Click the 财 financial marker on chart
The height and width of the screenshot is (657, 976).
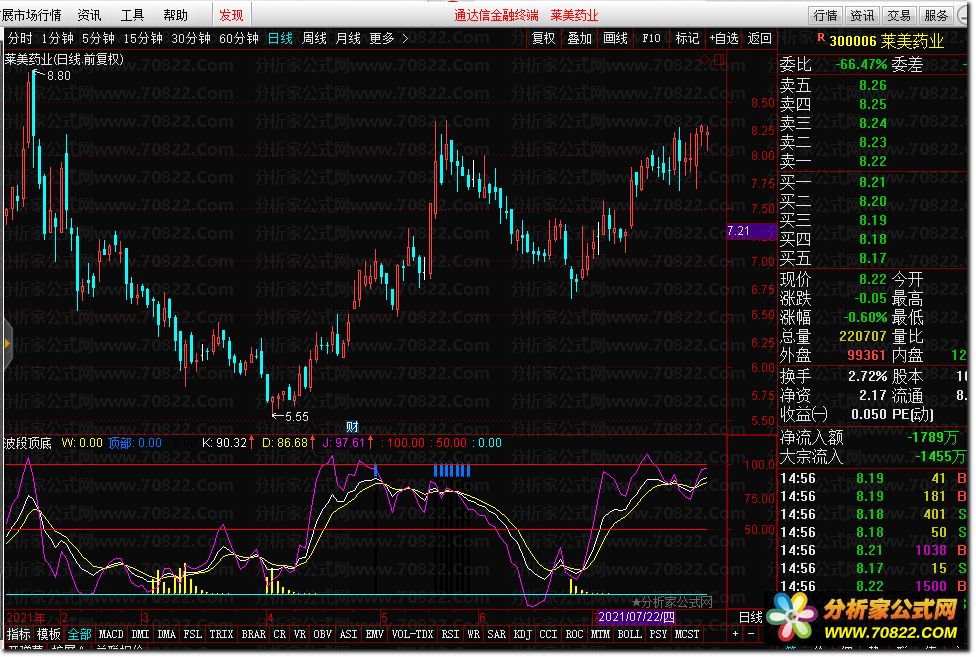(352, 427)
